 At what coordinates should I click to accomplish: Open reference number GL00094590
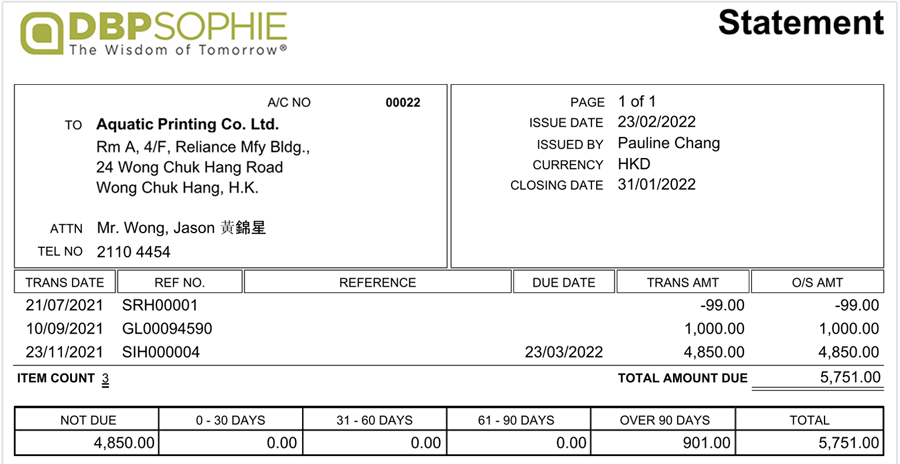(x=167, y=328)
